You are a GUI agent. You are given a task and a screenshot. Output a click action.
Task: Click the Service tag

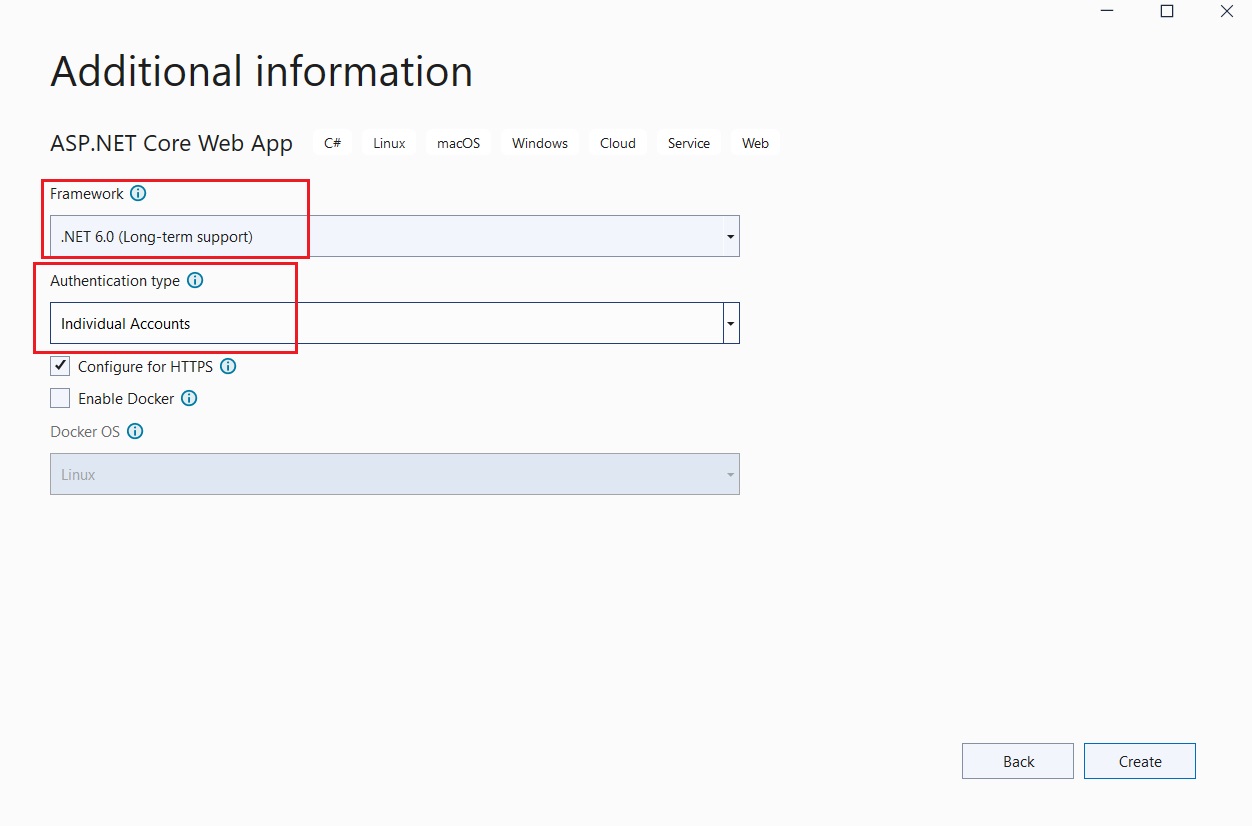click(689, 143)
